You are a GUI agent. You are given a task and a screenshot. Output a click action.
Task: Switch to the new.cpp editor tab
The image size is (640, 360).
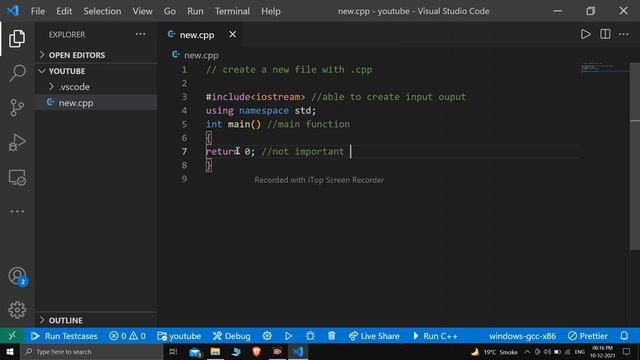[197, 35]
